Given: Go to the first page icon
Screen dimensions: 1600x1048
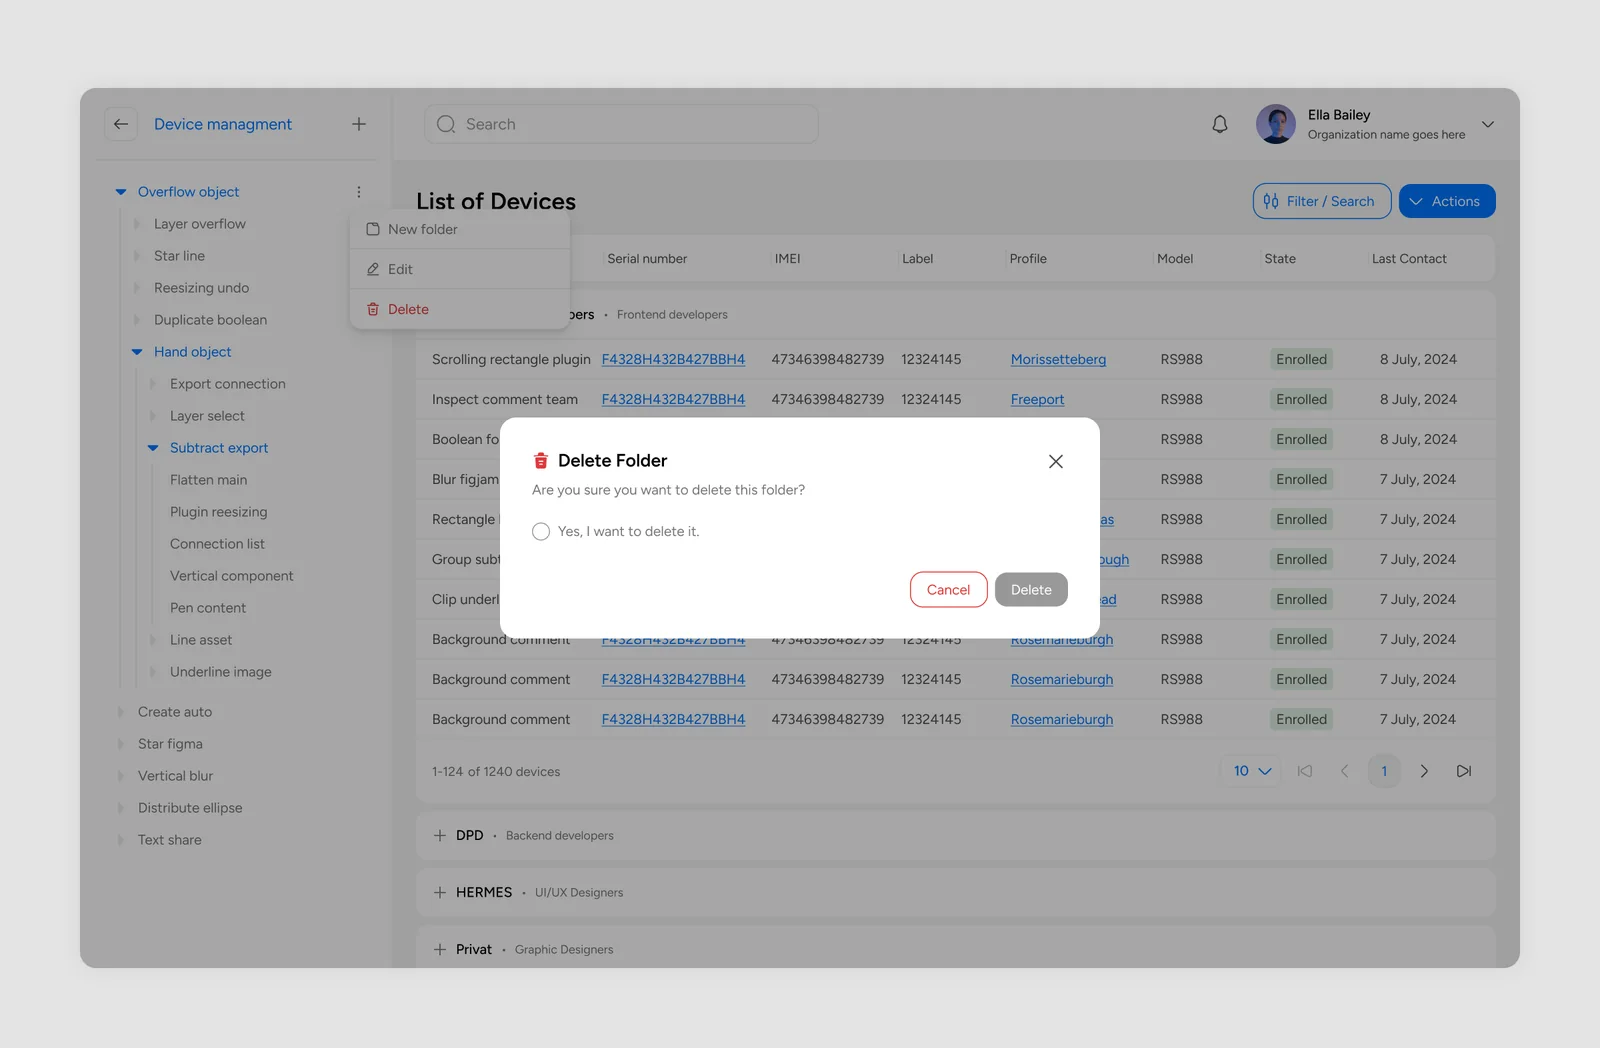Looking at the screenshot, I should [1305, 771].
